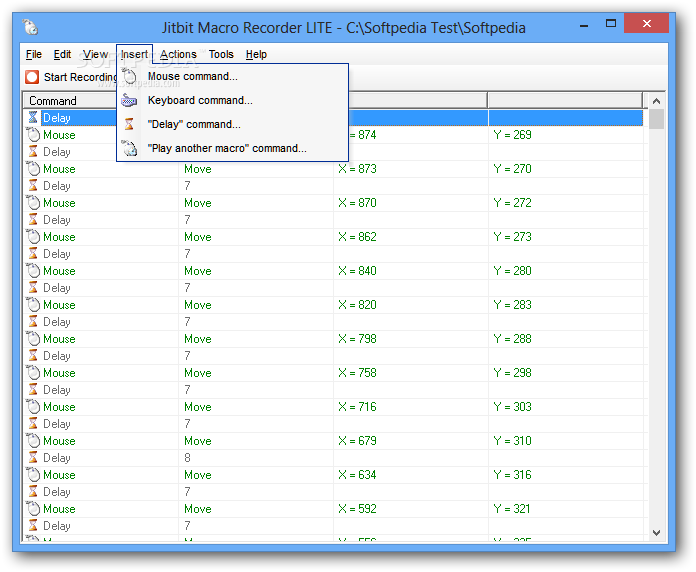Click mouse icon in the X = 862 row

(x=33, y=237)
